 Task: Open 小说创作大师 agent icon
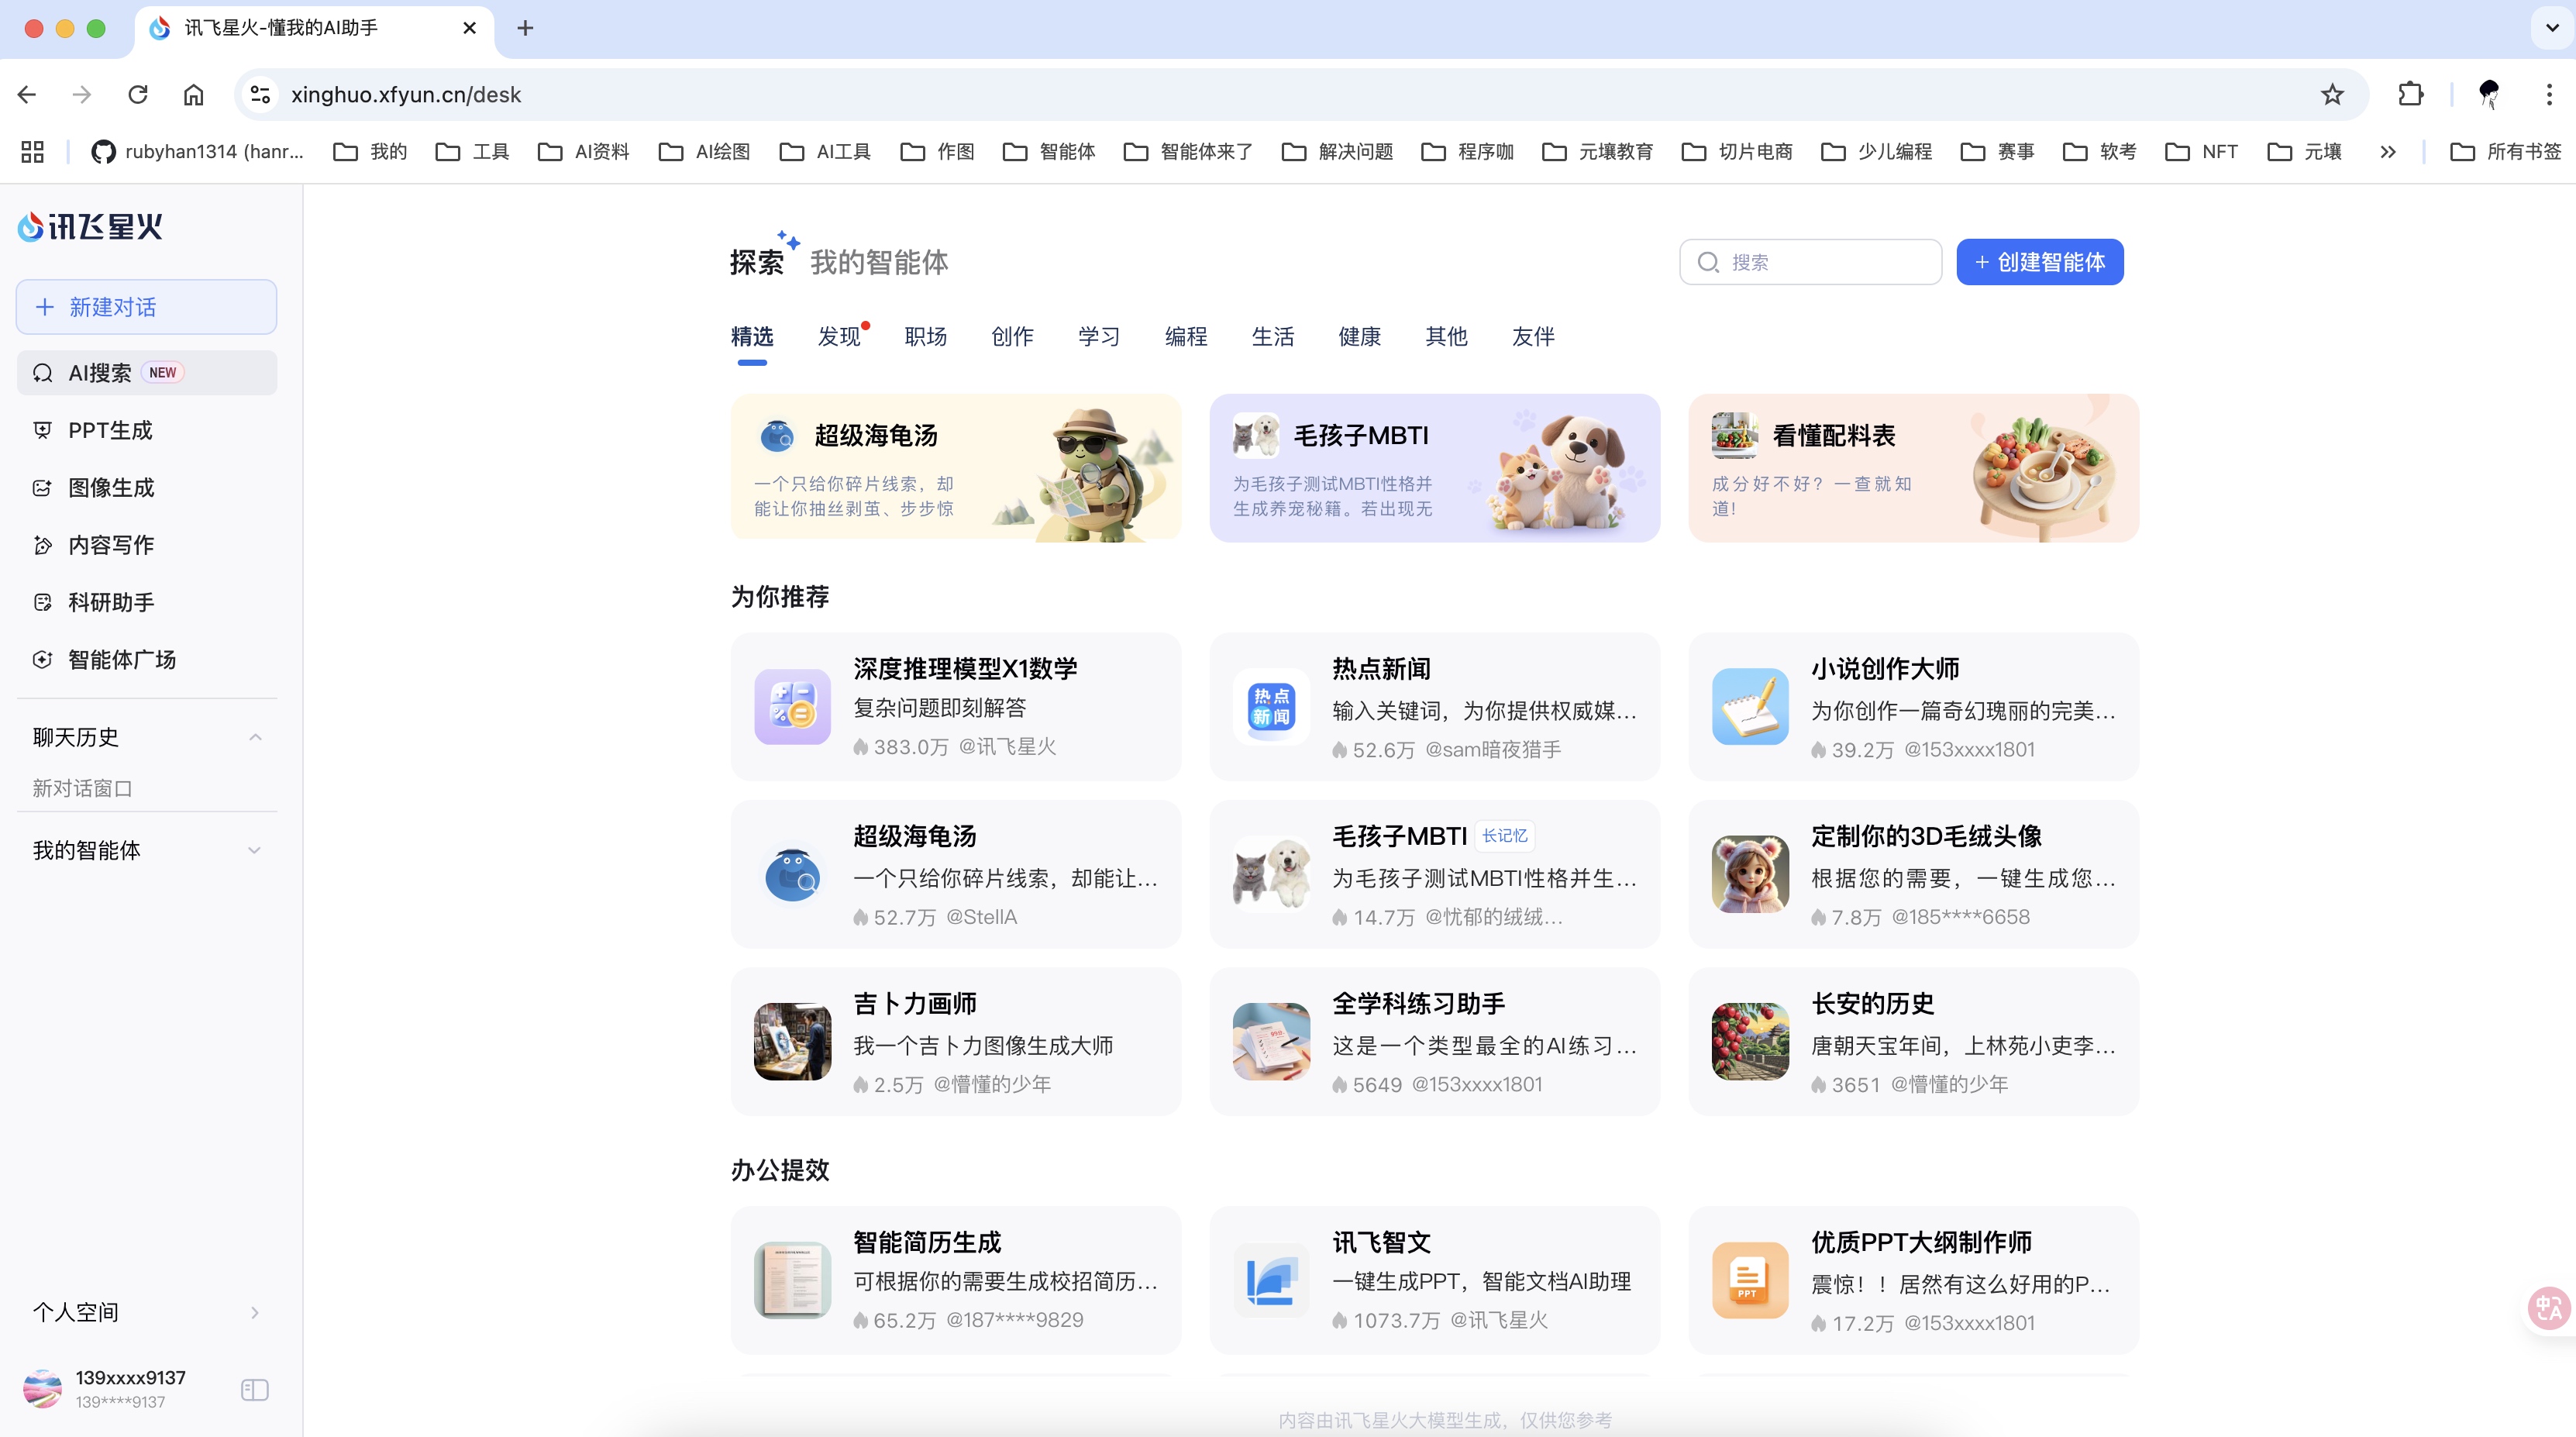[x=1750, y=707]
